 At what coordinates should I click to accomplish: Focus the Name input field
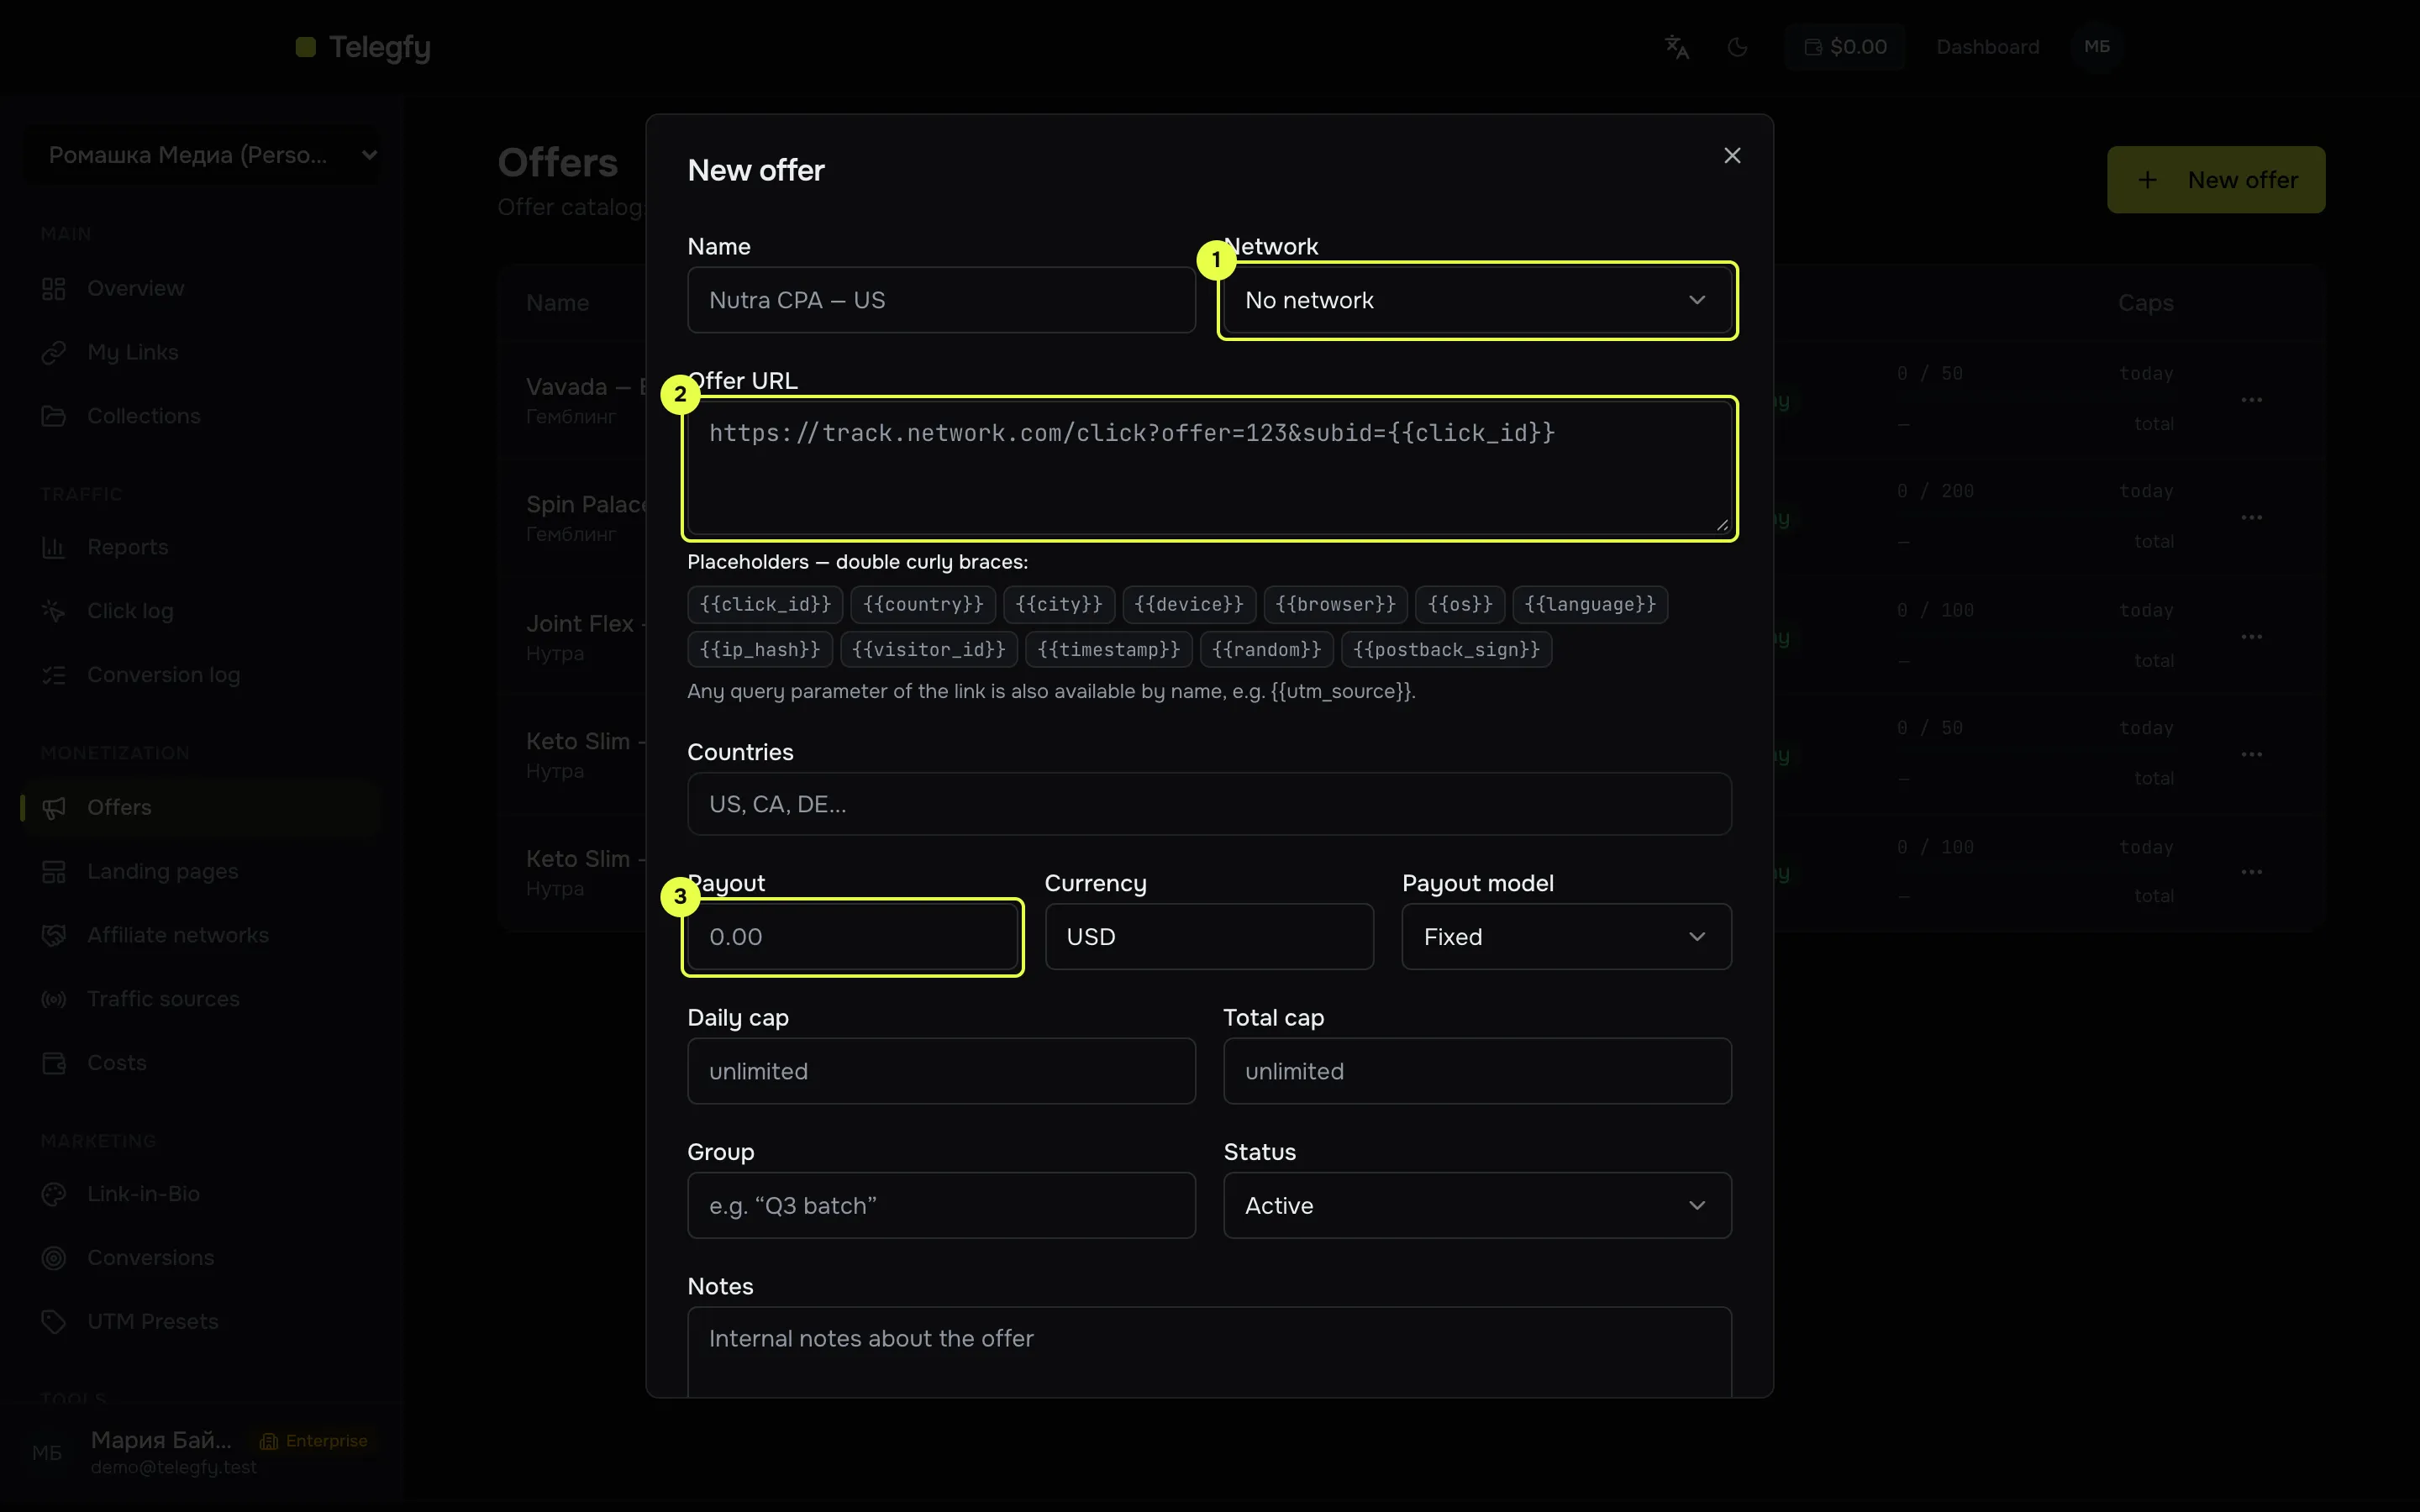[941, 300]
